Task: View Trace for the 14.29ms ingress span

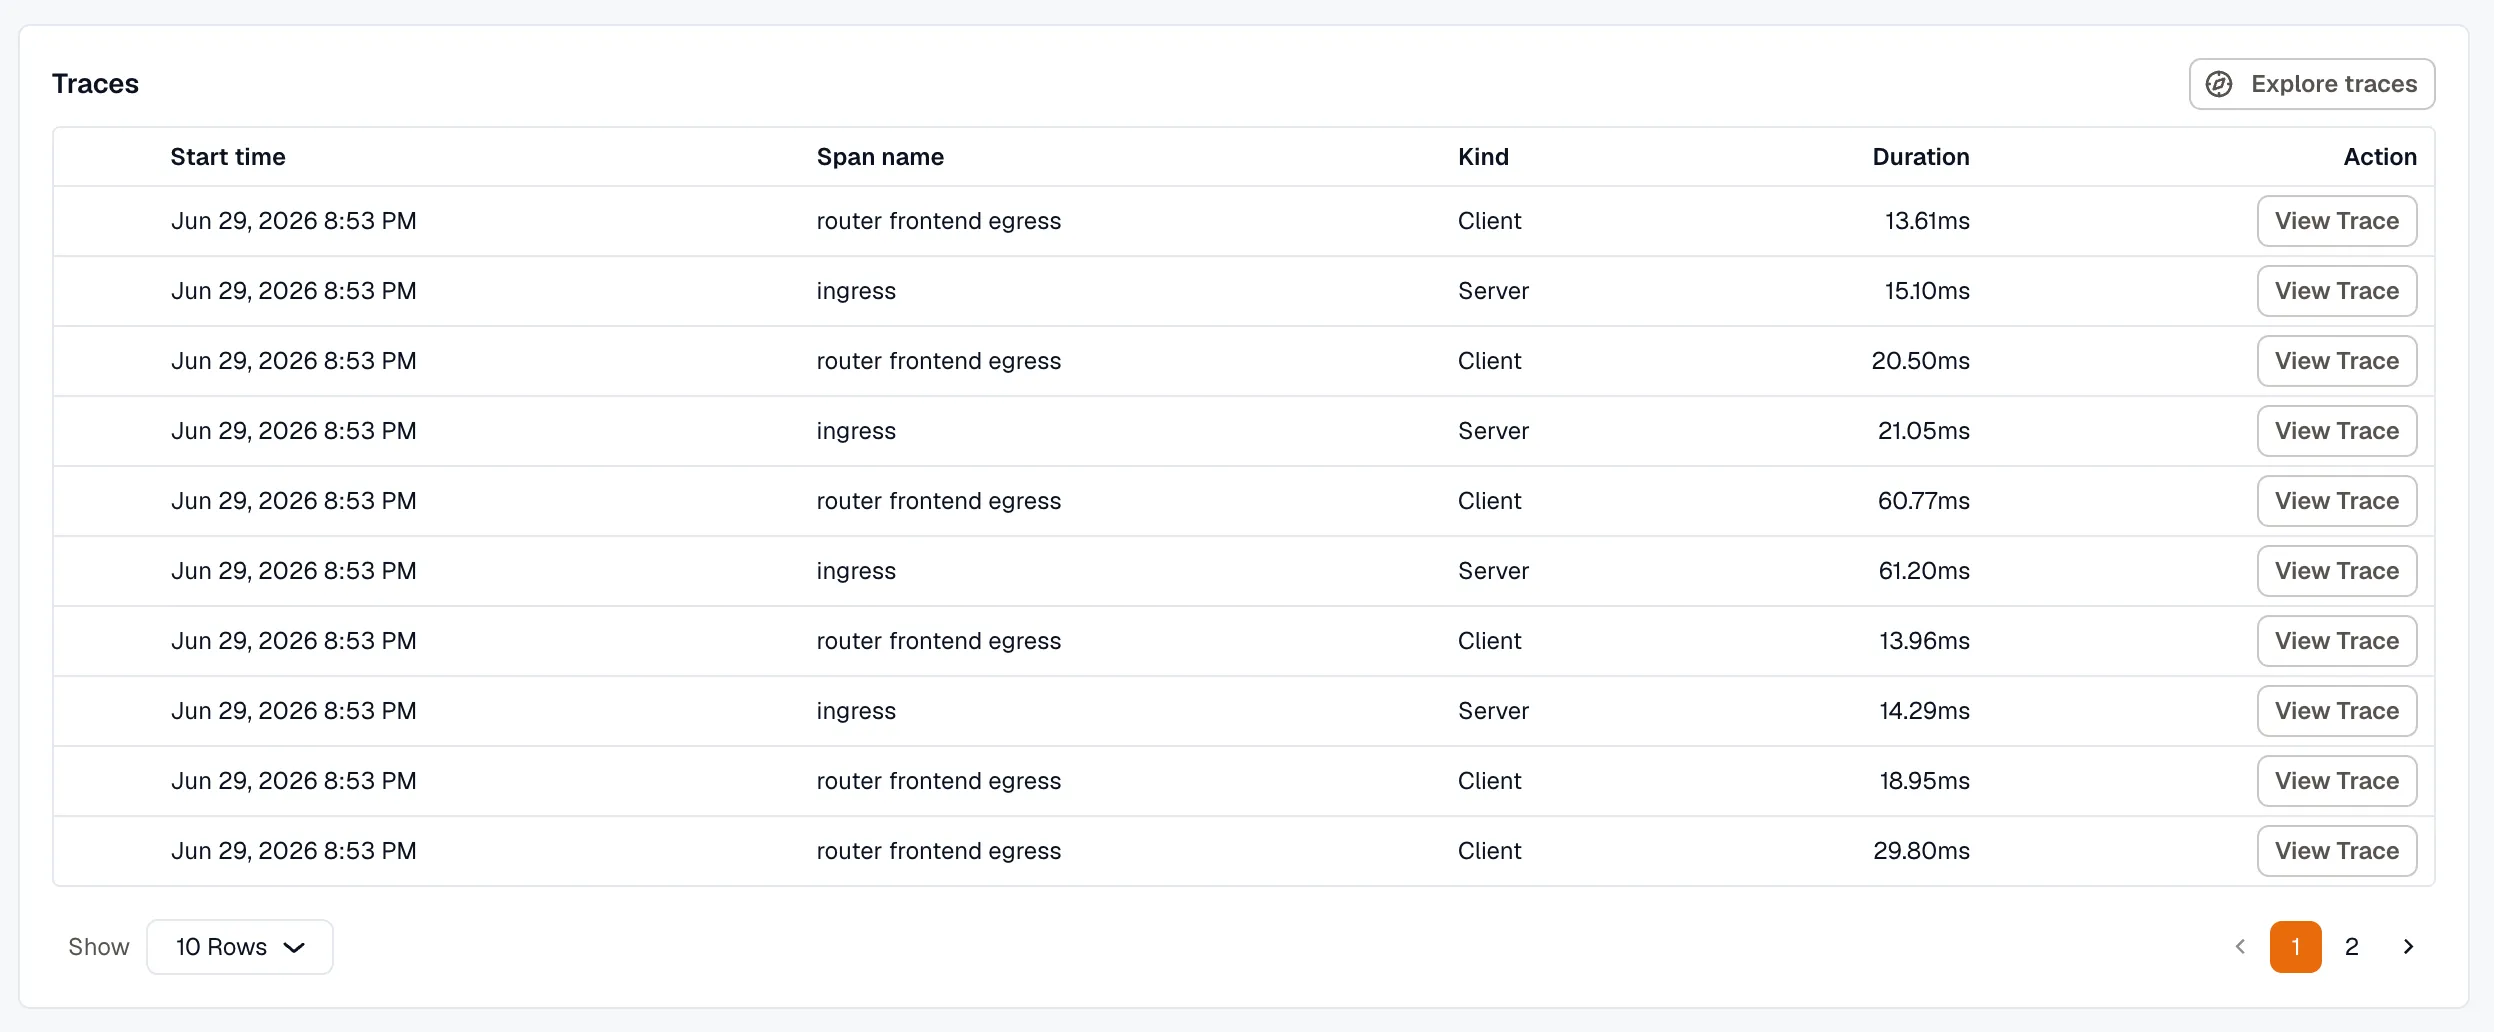Action: (2337, 711)
